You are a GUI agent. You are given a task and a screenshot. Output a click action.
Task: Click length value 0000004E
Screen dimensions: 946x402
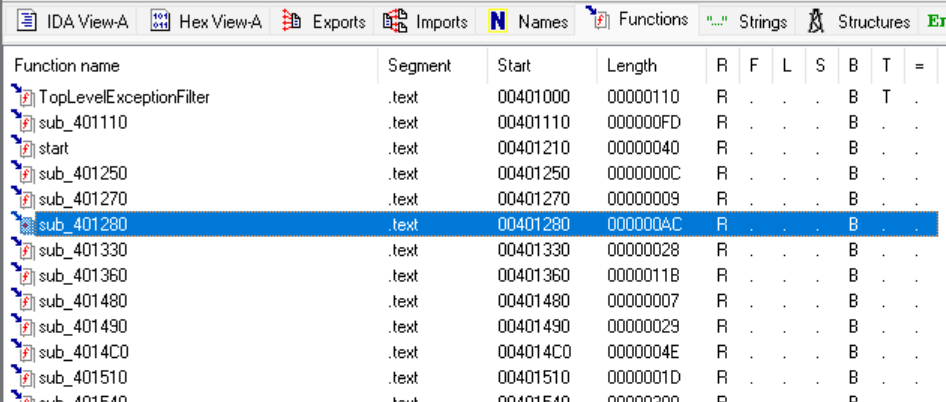click(644, 351)
